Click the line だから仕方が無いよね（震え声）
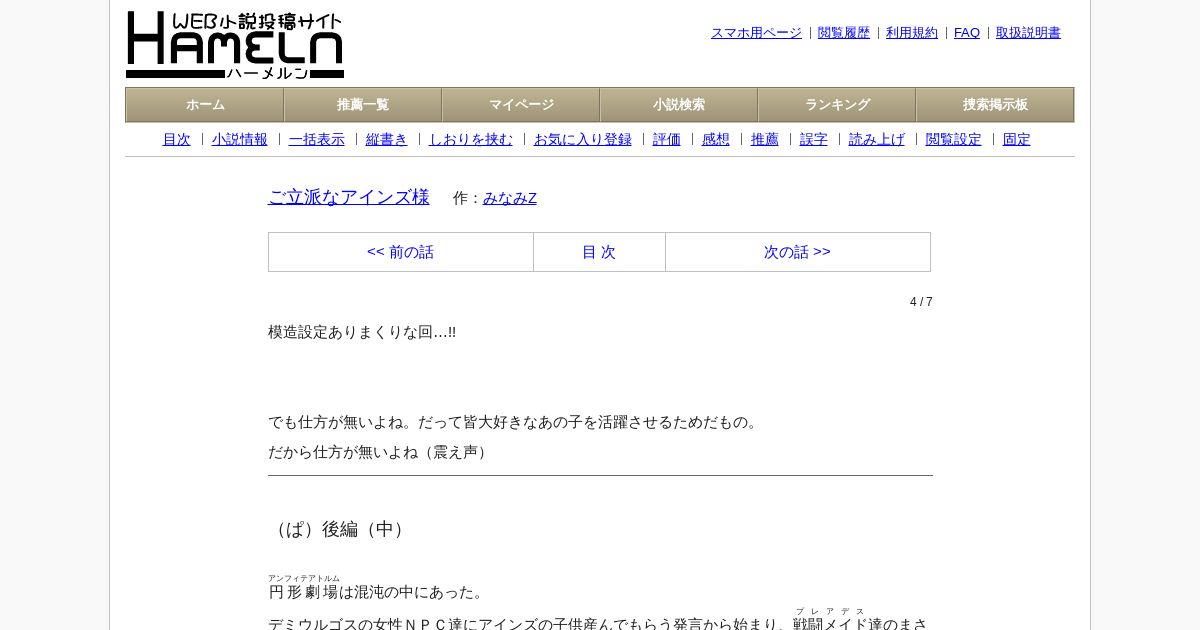 tap(380, 452)
